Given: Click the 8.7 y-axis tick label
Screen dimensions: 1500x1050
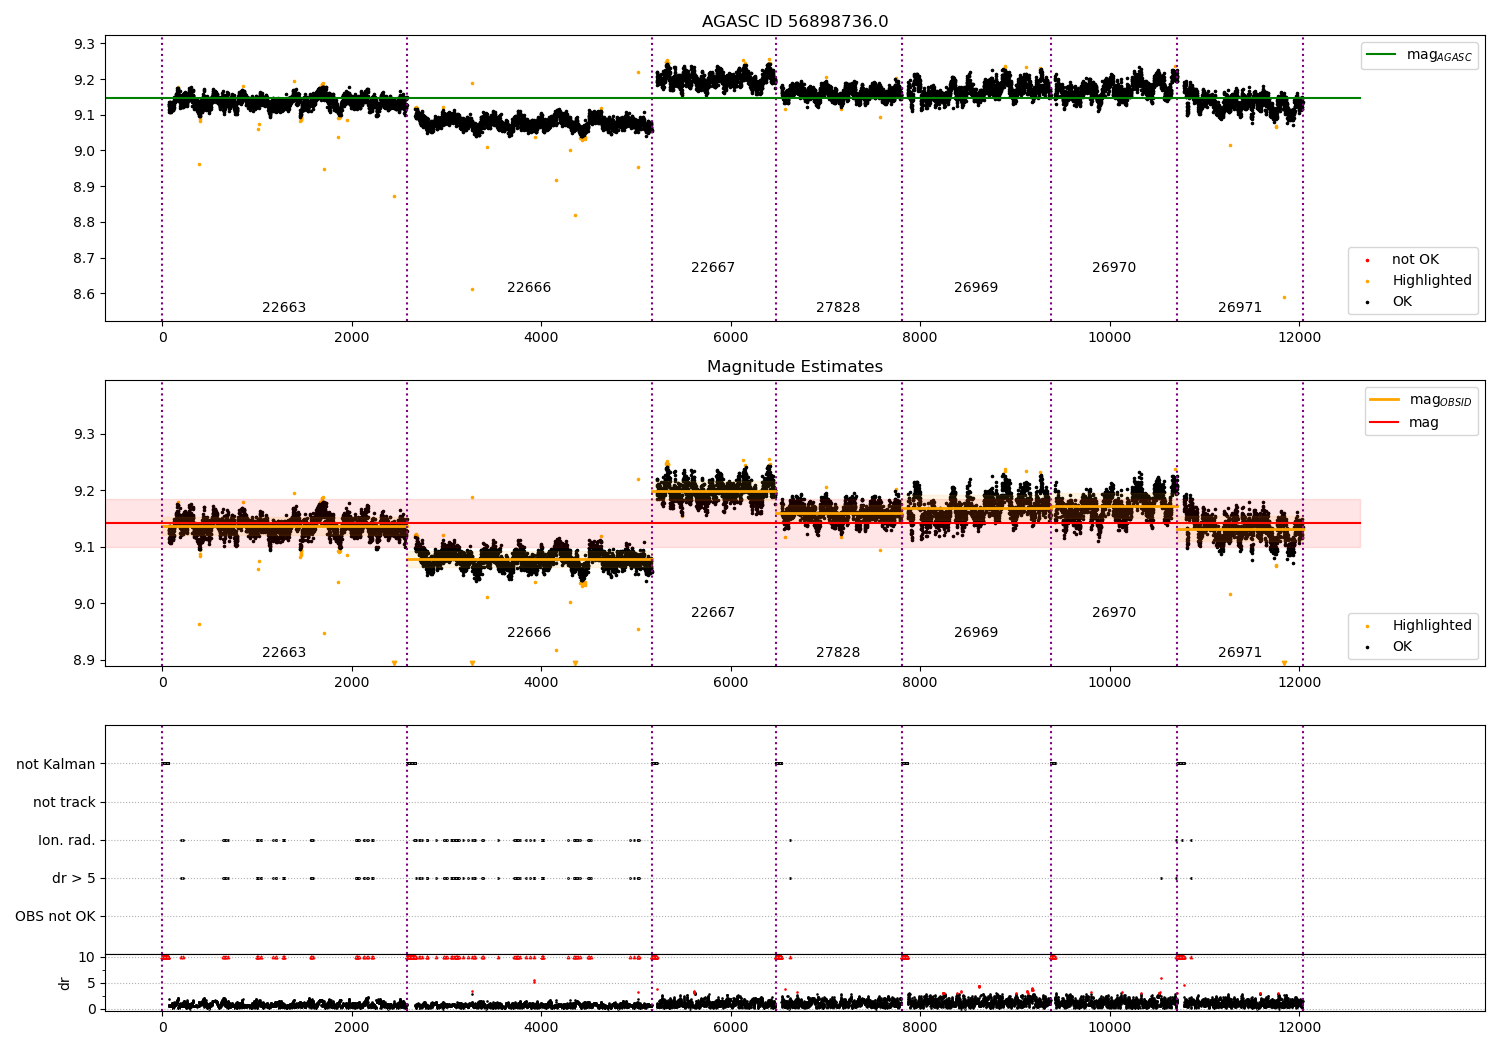Looking at the screenshot, I should pyautogui.click(x=84, y=258).
